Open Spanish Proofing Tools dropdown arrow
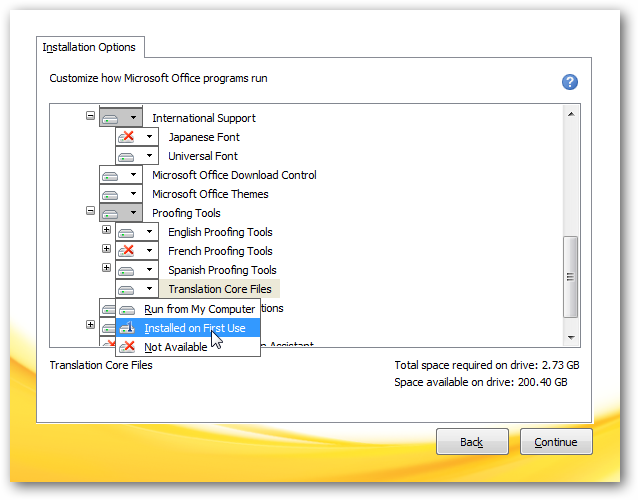638x500 pixels. (149, 269)
